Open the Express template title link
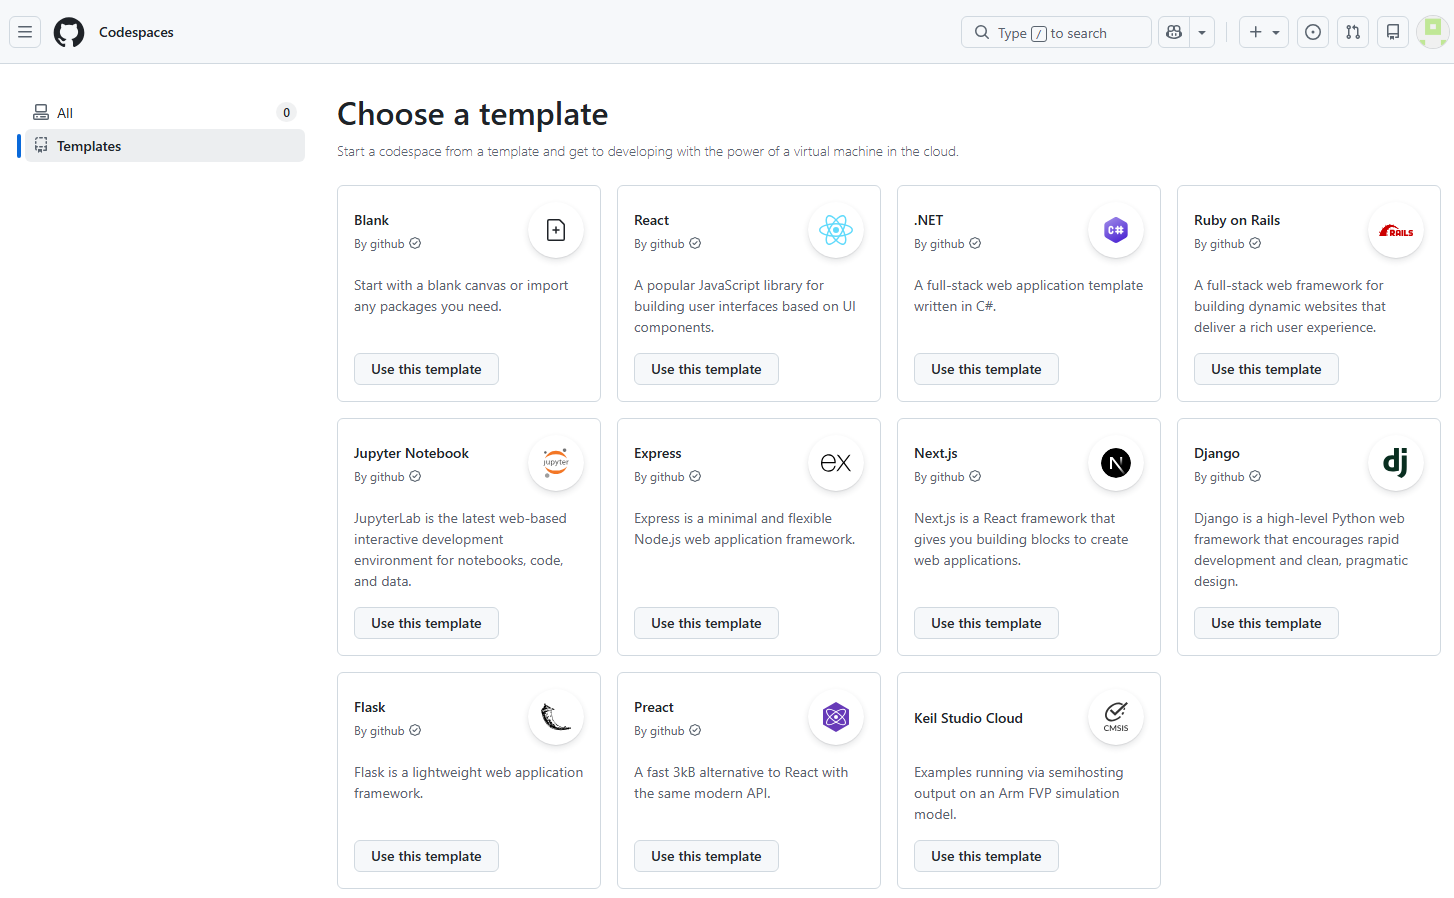The image size is (1454, 898). click(x=657, y=453)
